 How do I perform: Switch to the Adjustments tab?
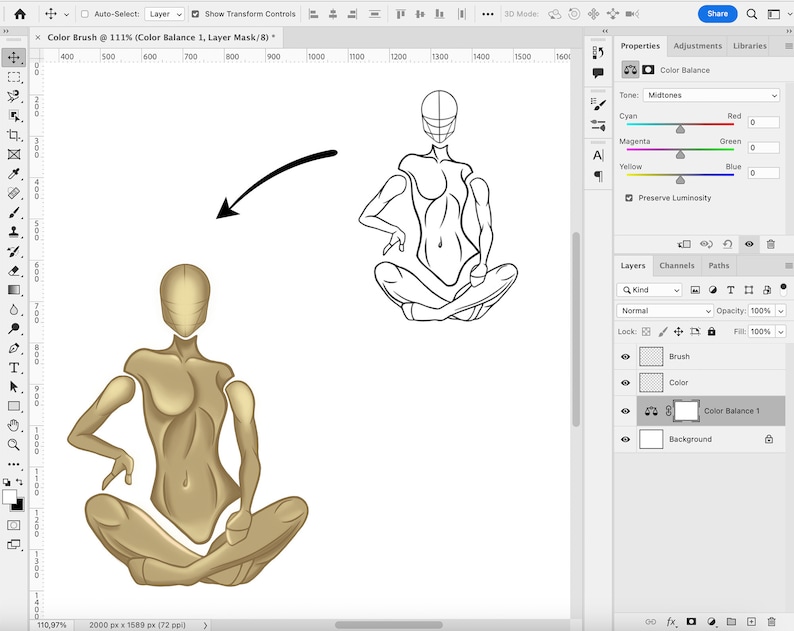click(697, 46)
